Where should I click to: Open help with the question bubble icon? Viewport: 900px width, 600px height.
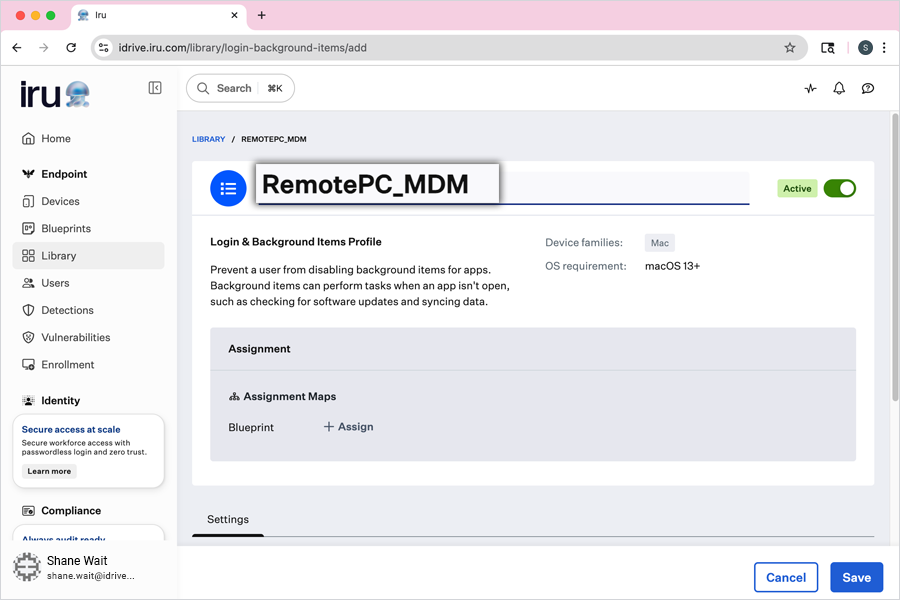[868, 88]
